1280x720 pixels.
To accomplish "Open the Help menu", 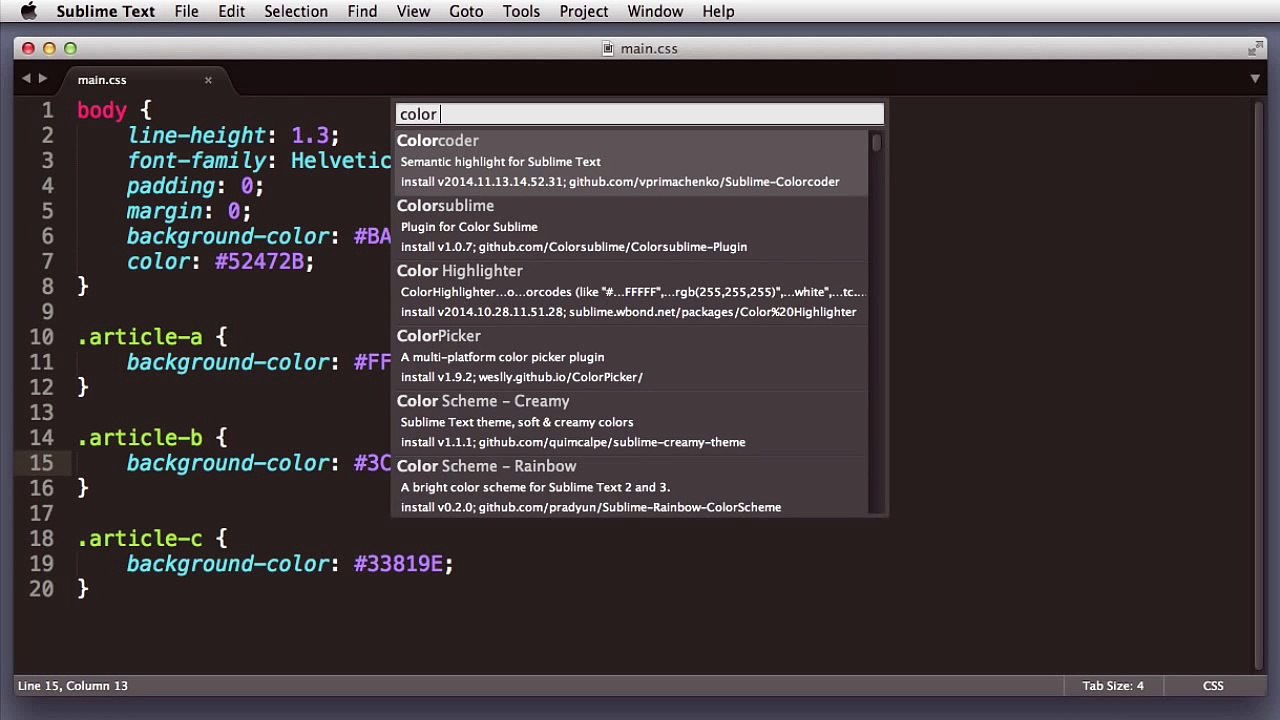I will coord(718,12).
